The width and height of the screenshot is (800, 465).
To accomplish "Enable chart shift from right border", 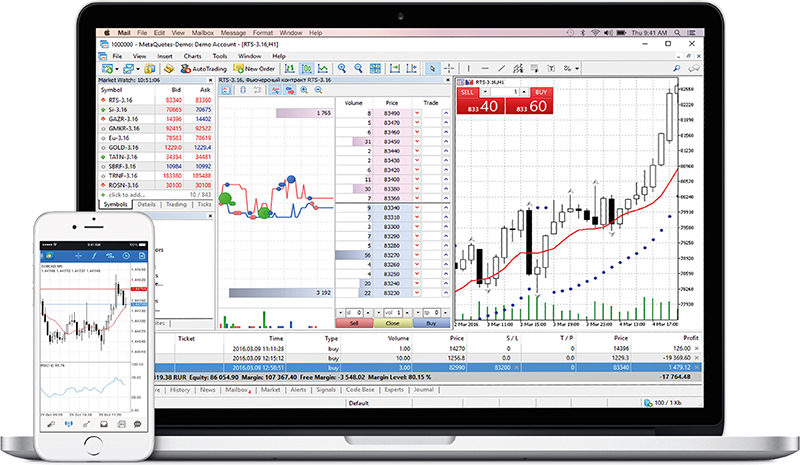I will click(x=411, y=68).
